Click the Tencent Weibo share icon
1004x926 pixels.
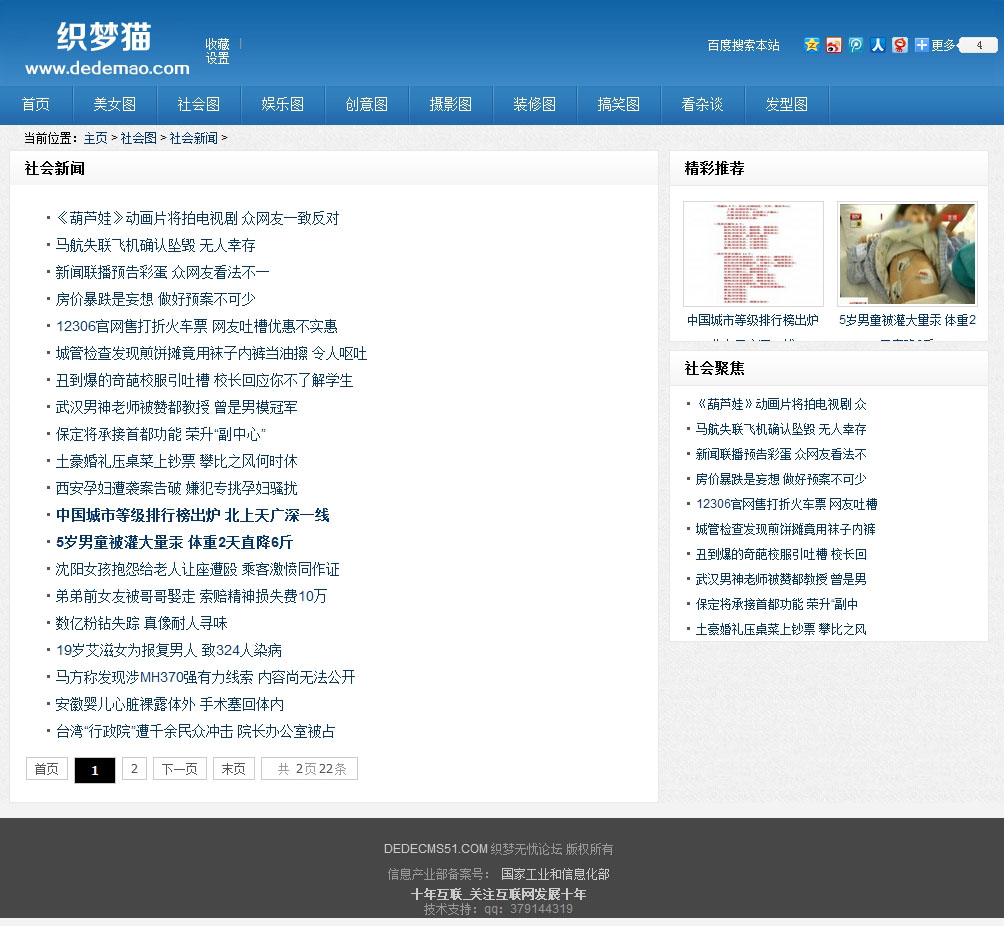point(856,45)
